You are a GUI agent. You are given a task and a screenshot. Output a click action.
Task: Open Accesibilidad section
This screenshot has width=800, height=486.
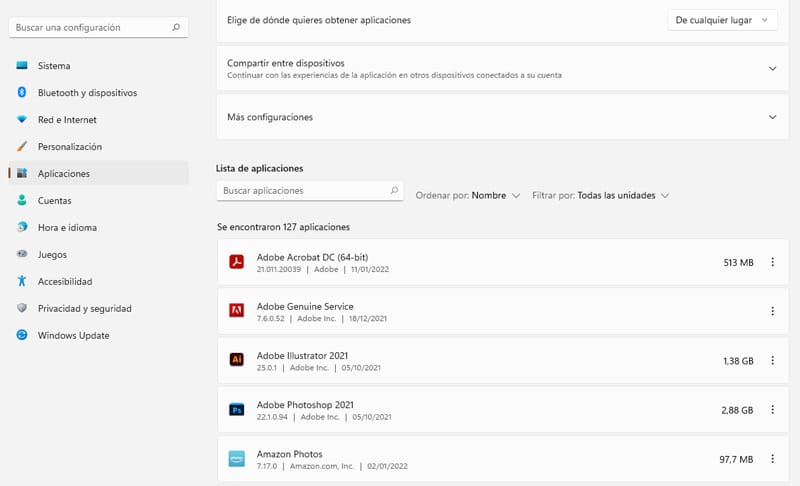click(98, 282)
